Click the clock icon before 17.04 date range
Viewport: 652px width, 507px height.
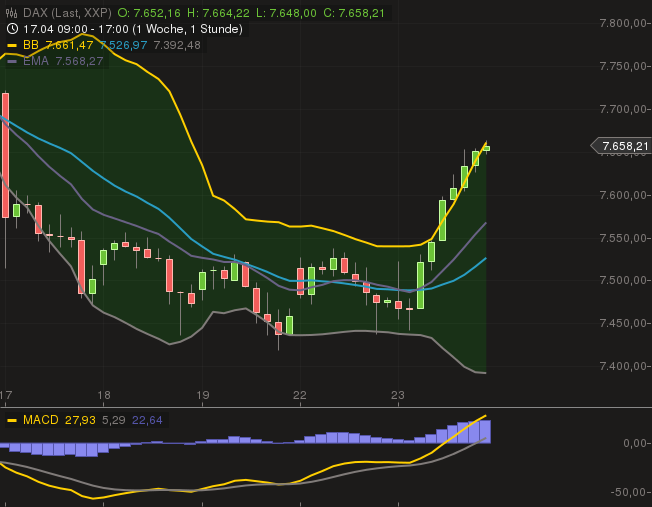point(12,29)
